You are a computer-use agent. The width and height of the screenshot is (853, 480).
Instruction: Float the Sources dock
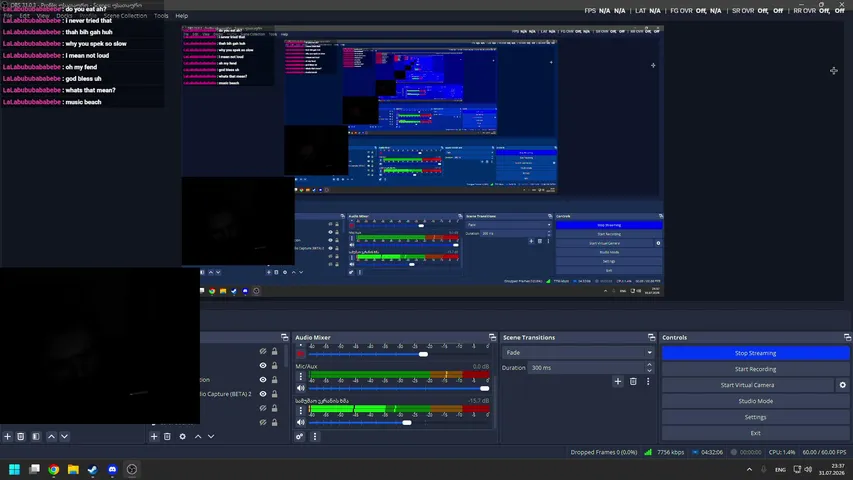click(x=285, y=337)
